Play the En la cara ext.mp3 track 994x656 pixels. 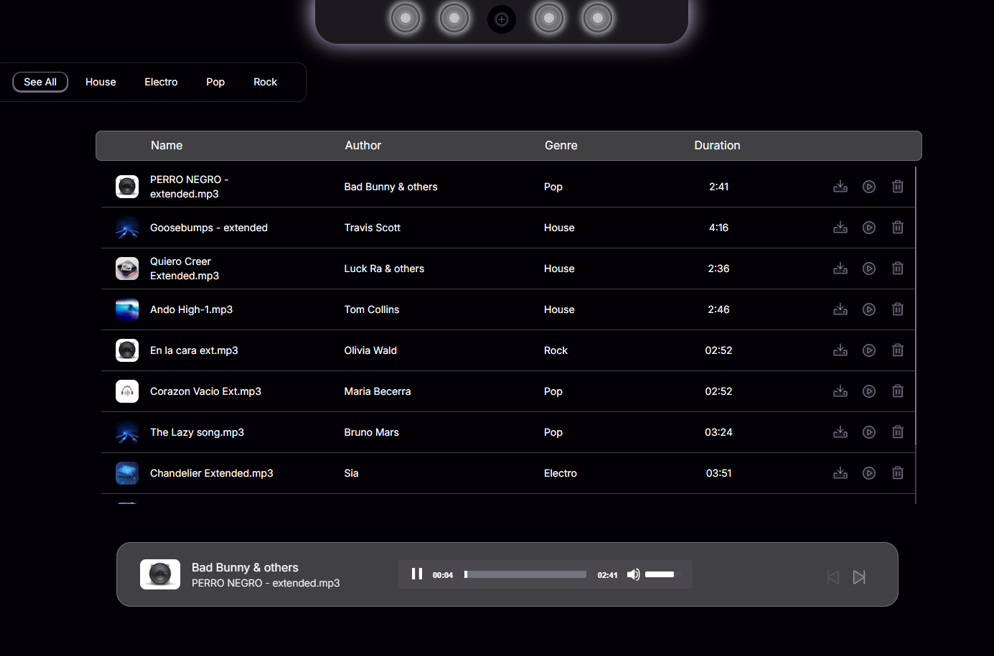click(x=869, y=351)
